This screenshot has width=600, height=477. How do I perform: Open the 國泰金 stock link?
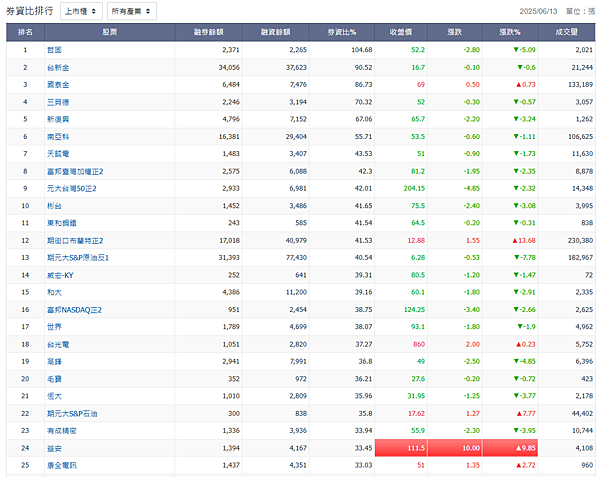click(x=58, y=85)
